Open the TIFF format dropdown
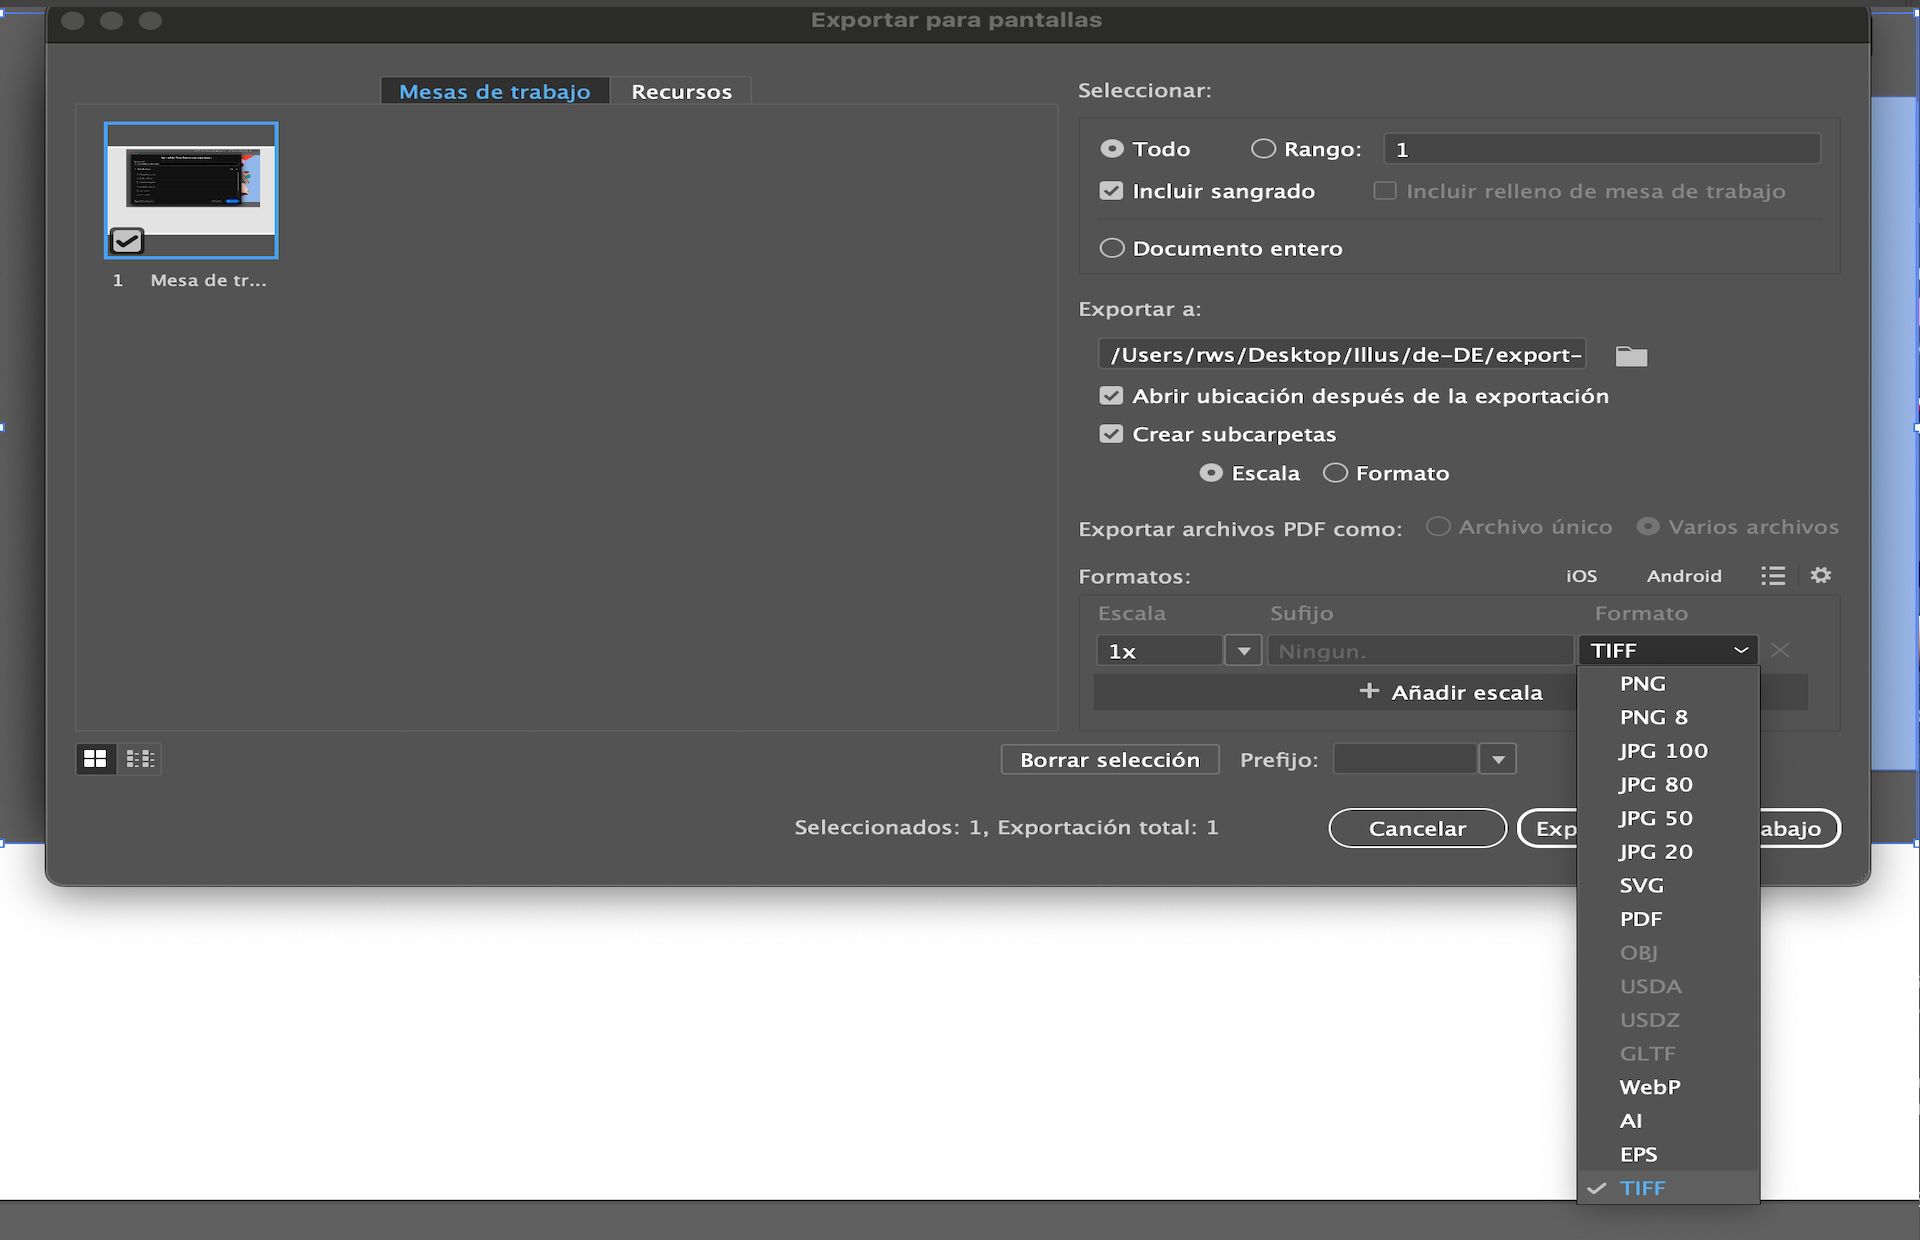Screen dimensions: 1920x1240 pos(1667,650)
